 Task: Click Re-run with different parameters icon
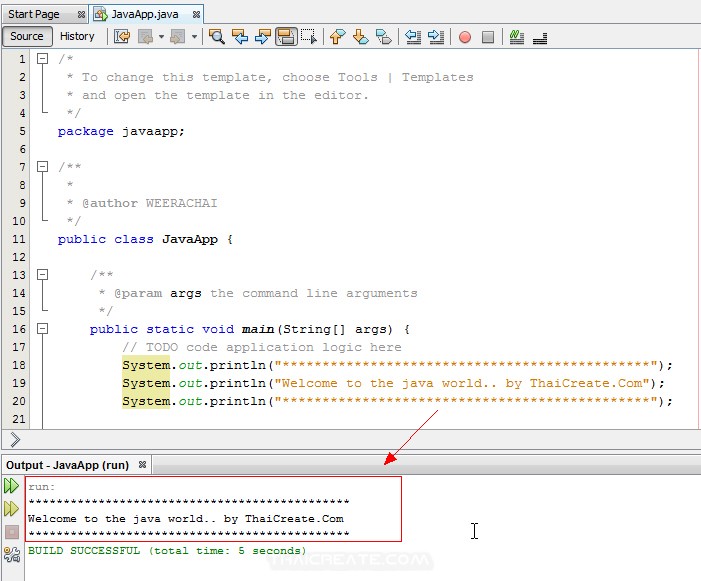tap(12, 509)
